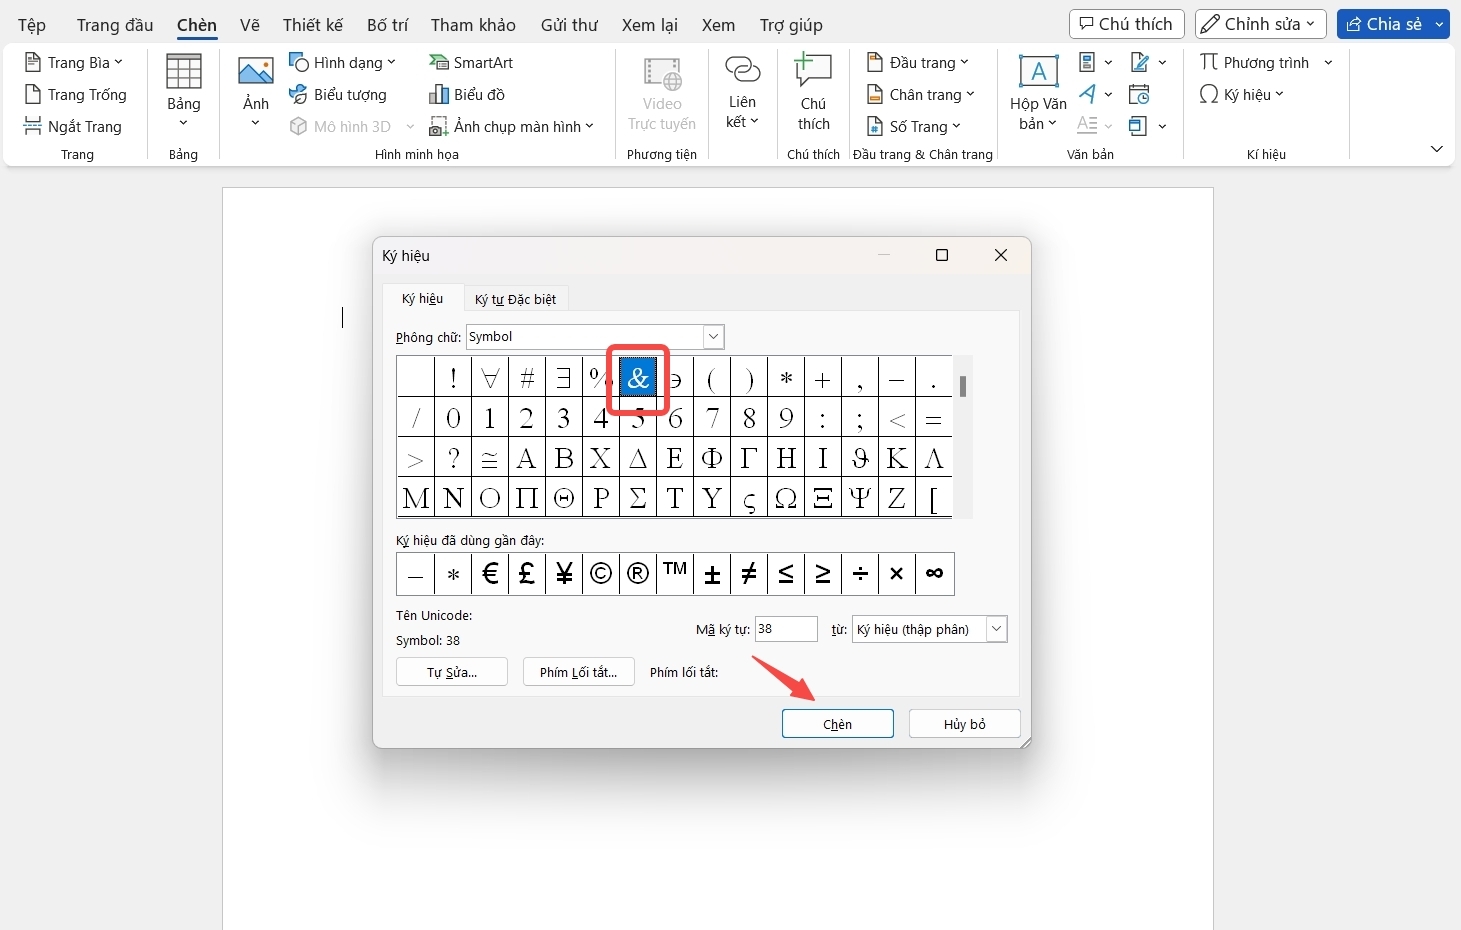1461x930 pixels.
Task: Click the Biểu tượng icons button
Action: pos(338,94)
